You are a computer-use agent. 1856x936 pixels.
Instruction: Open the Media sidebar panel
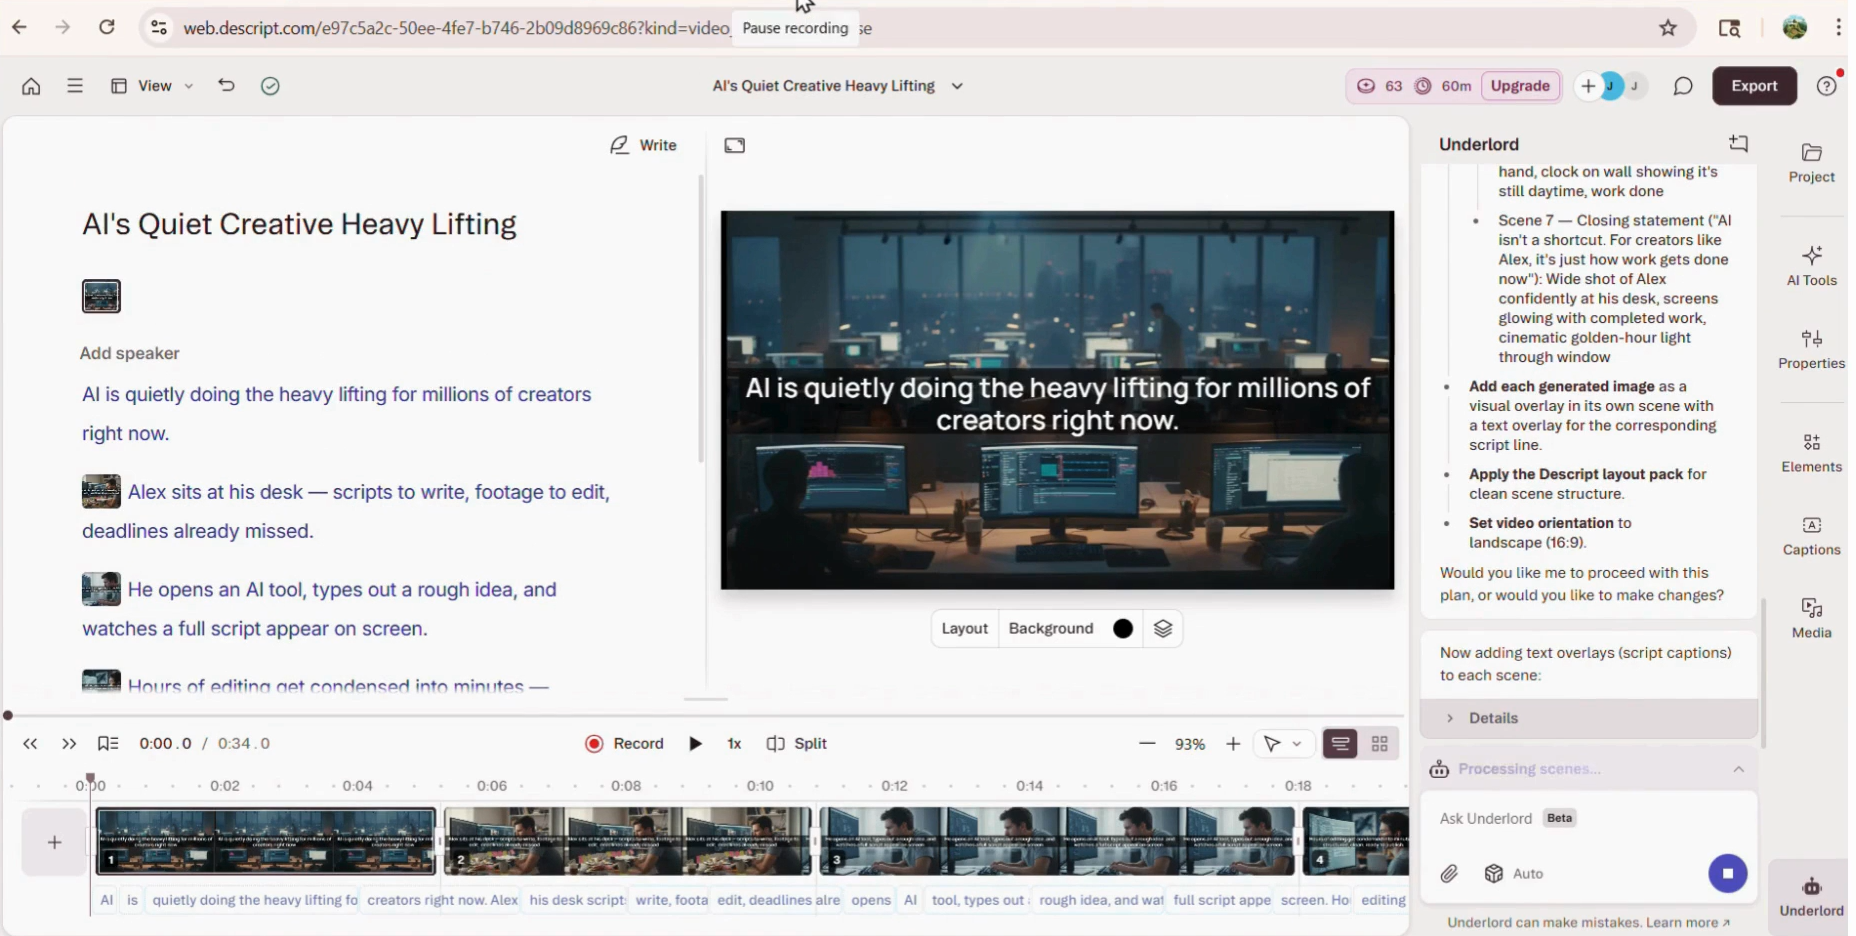tap(1812, 618)
